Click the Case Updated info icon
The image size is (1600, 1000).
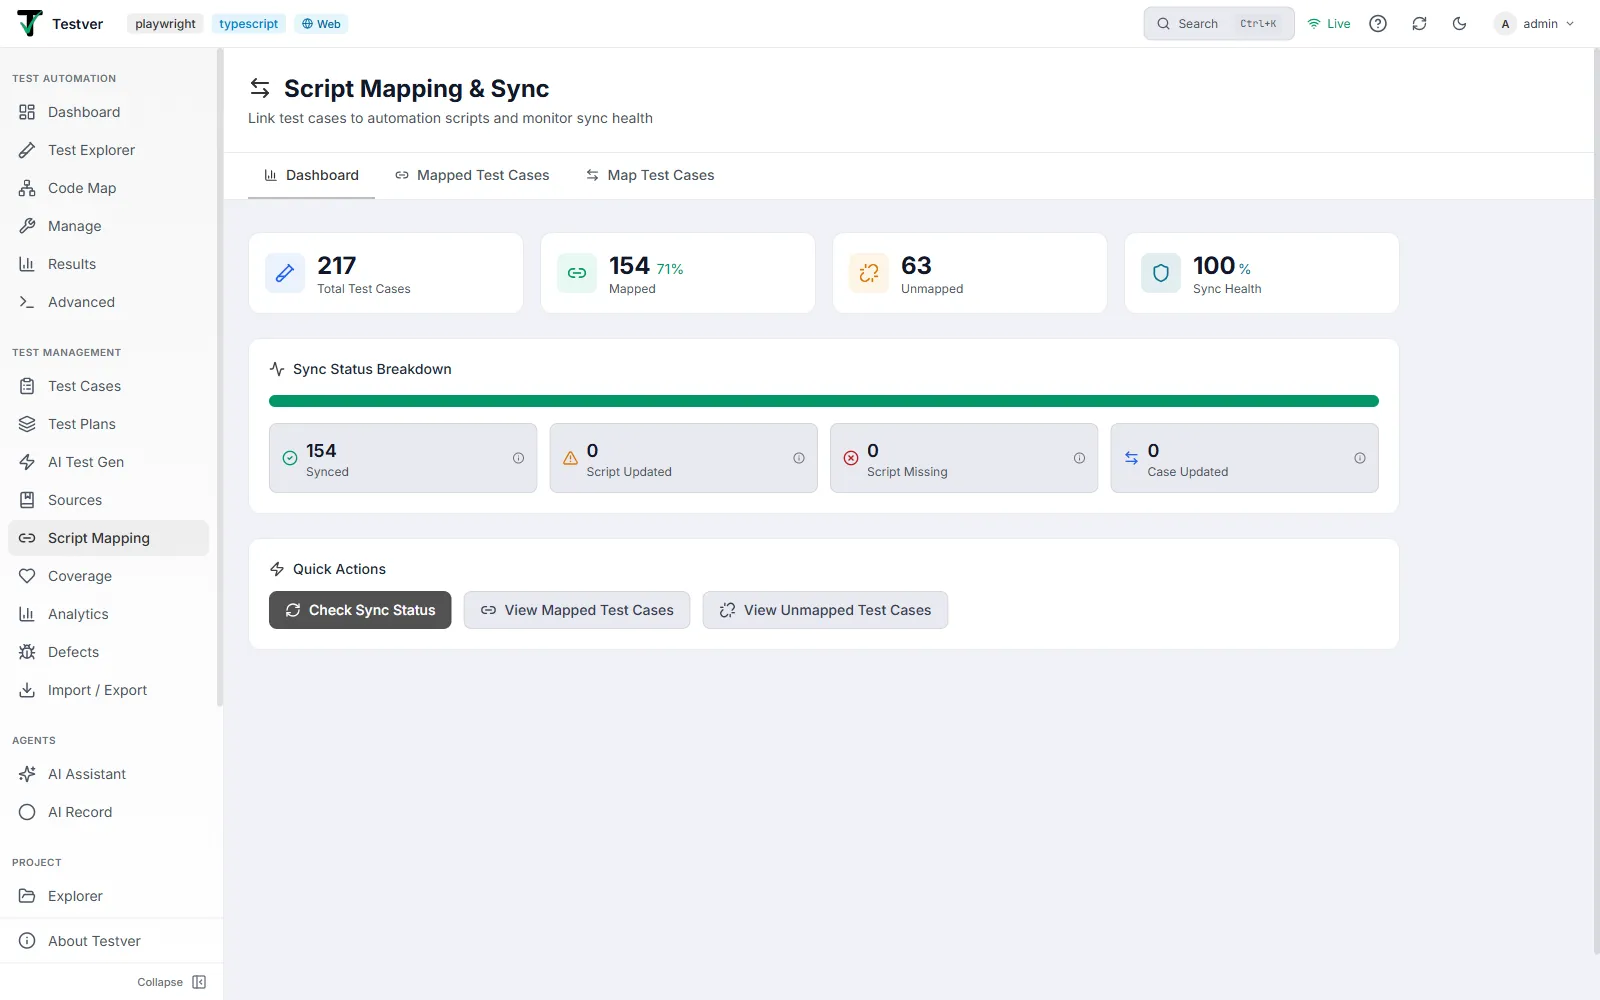click(1360, 458)
